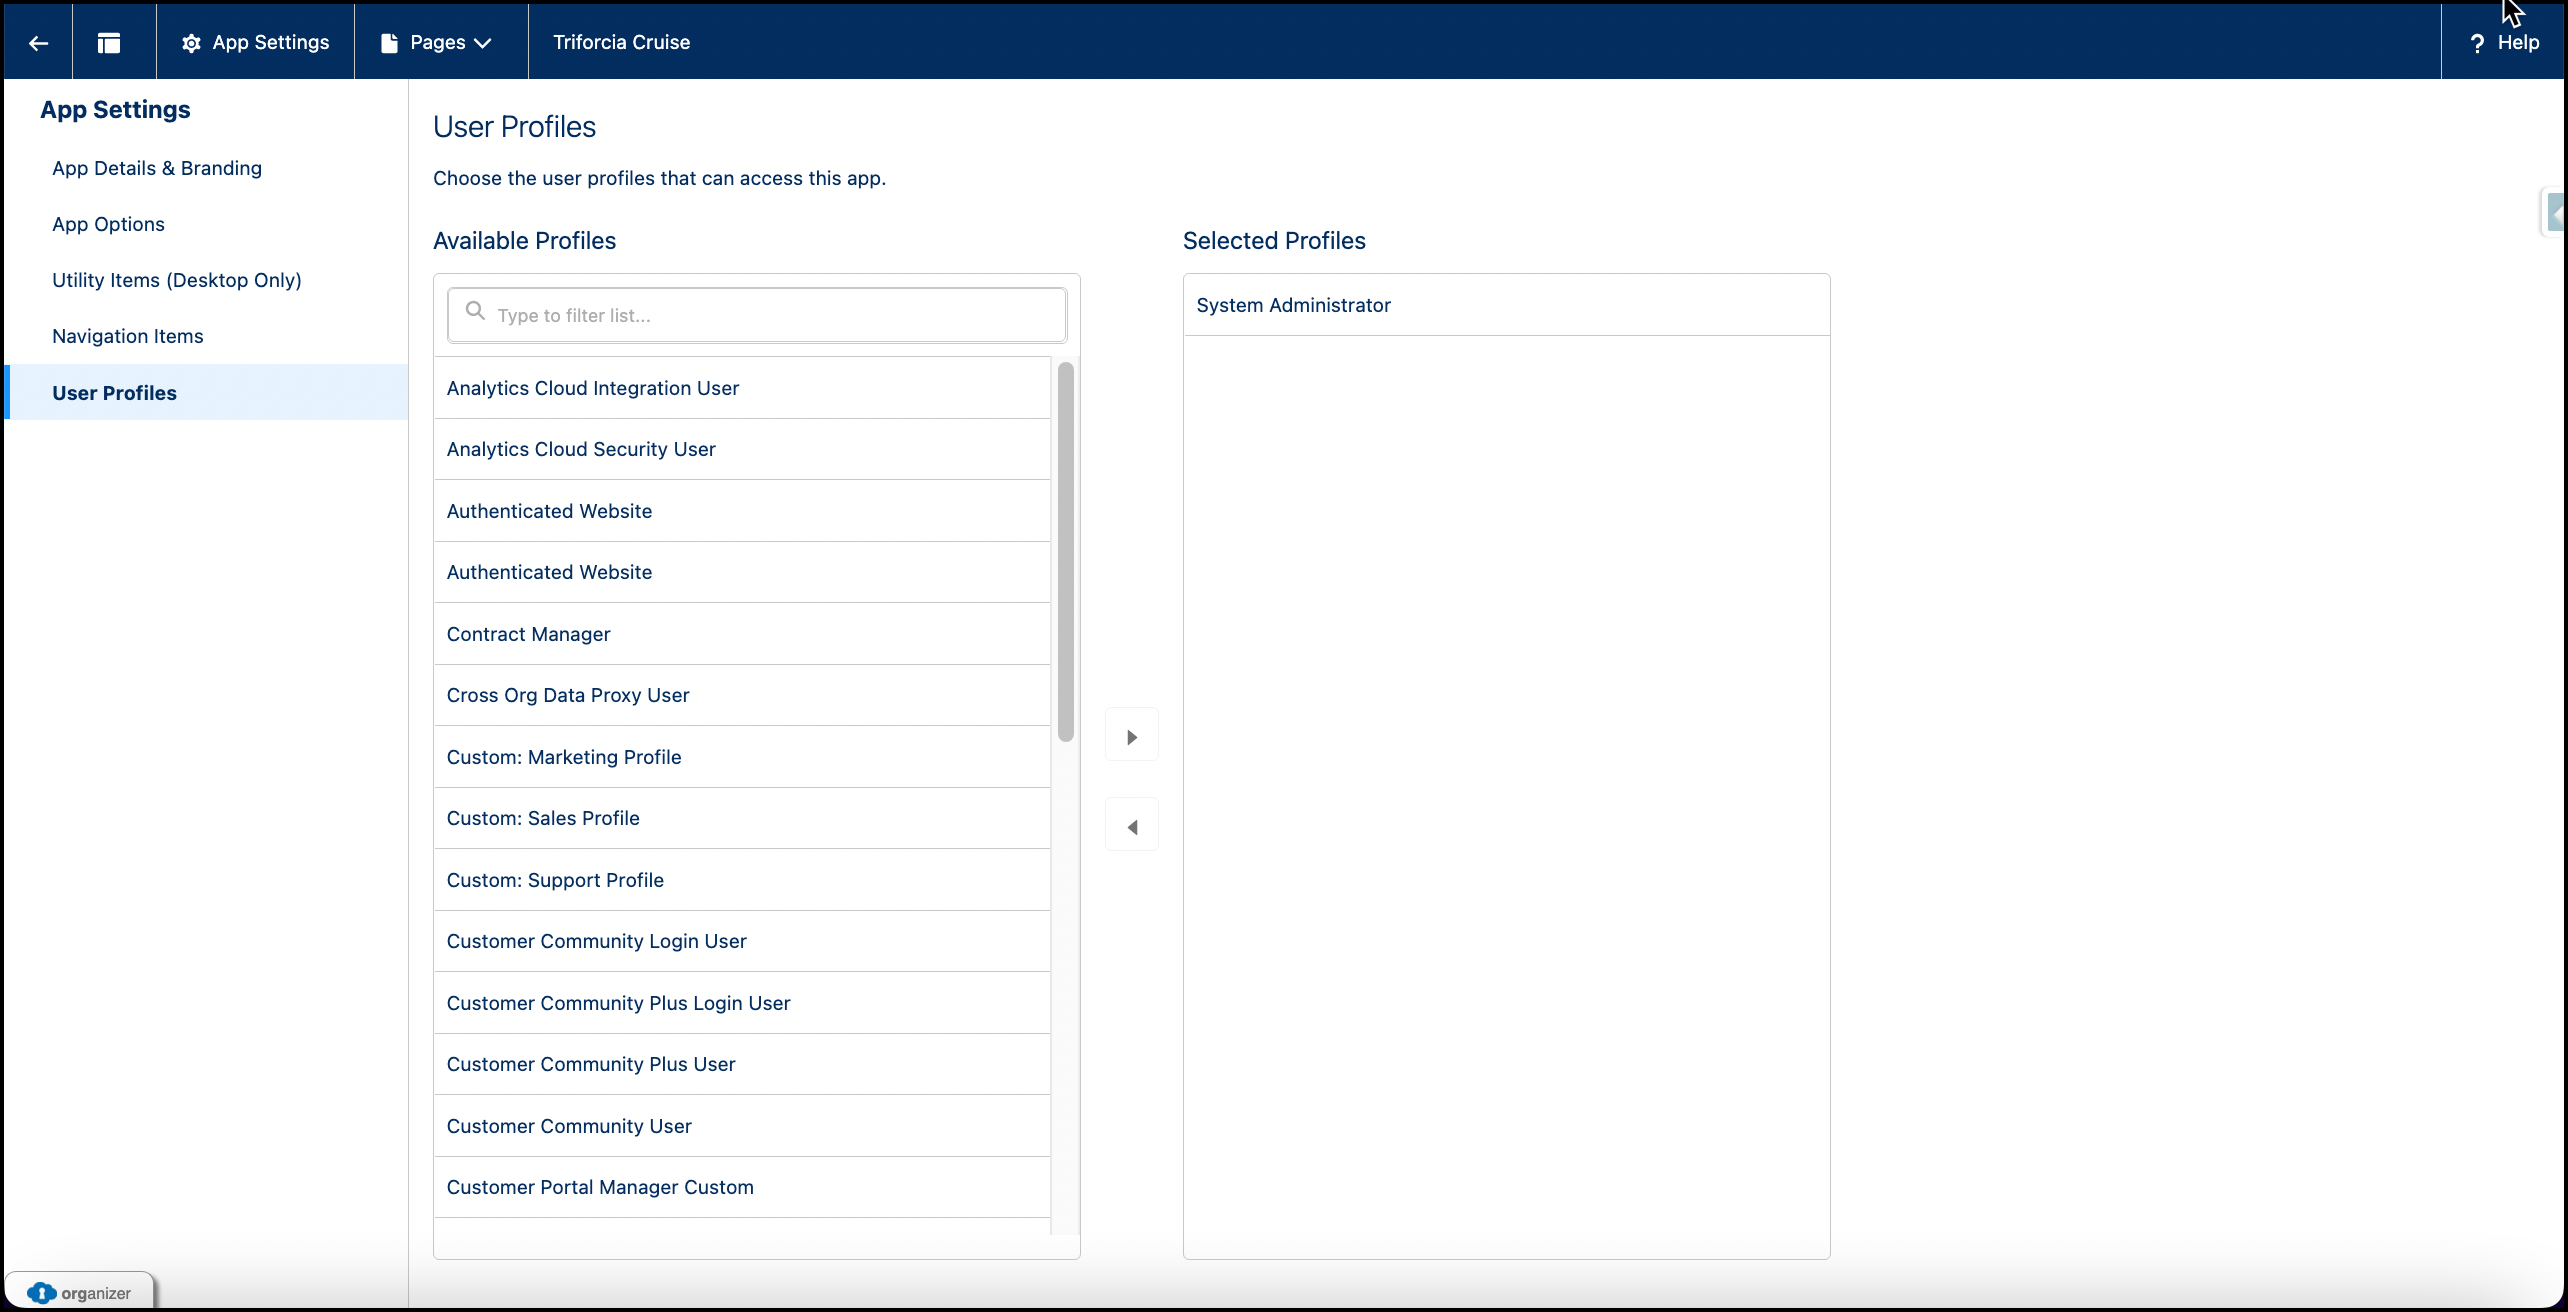The width and height of the screenshot is (2568, 1312).
Task: Click the left arrow to remove profile
Action: pyautogui.click(x=1132, y=827)
